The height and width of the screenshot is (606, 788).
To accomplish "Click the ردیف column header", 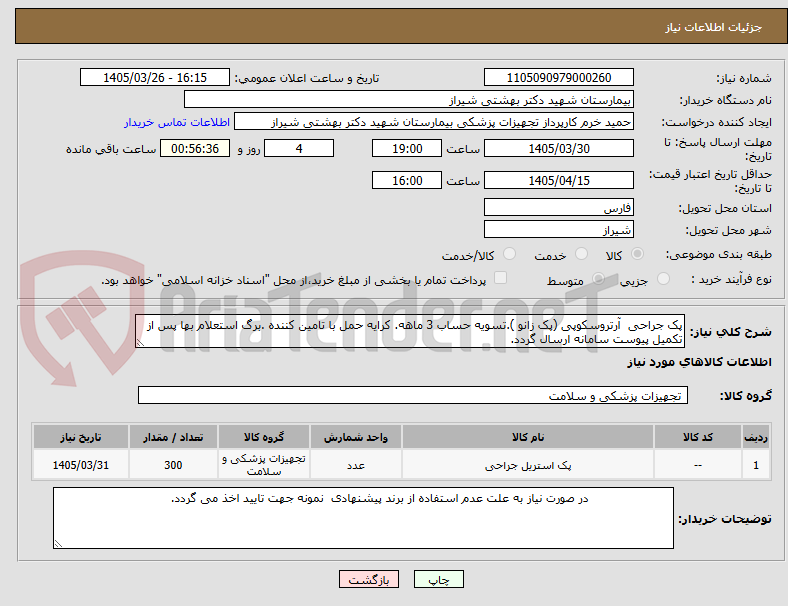I will click(x=755, y=437).
